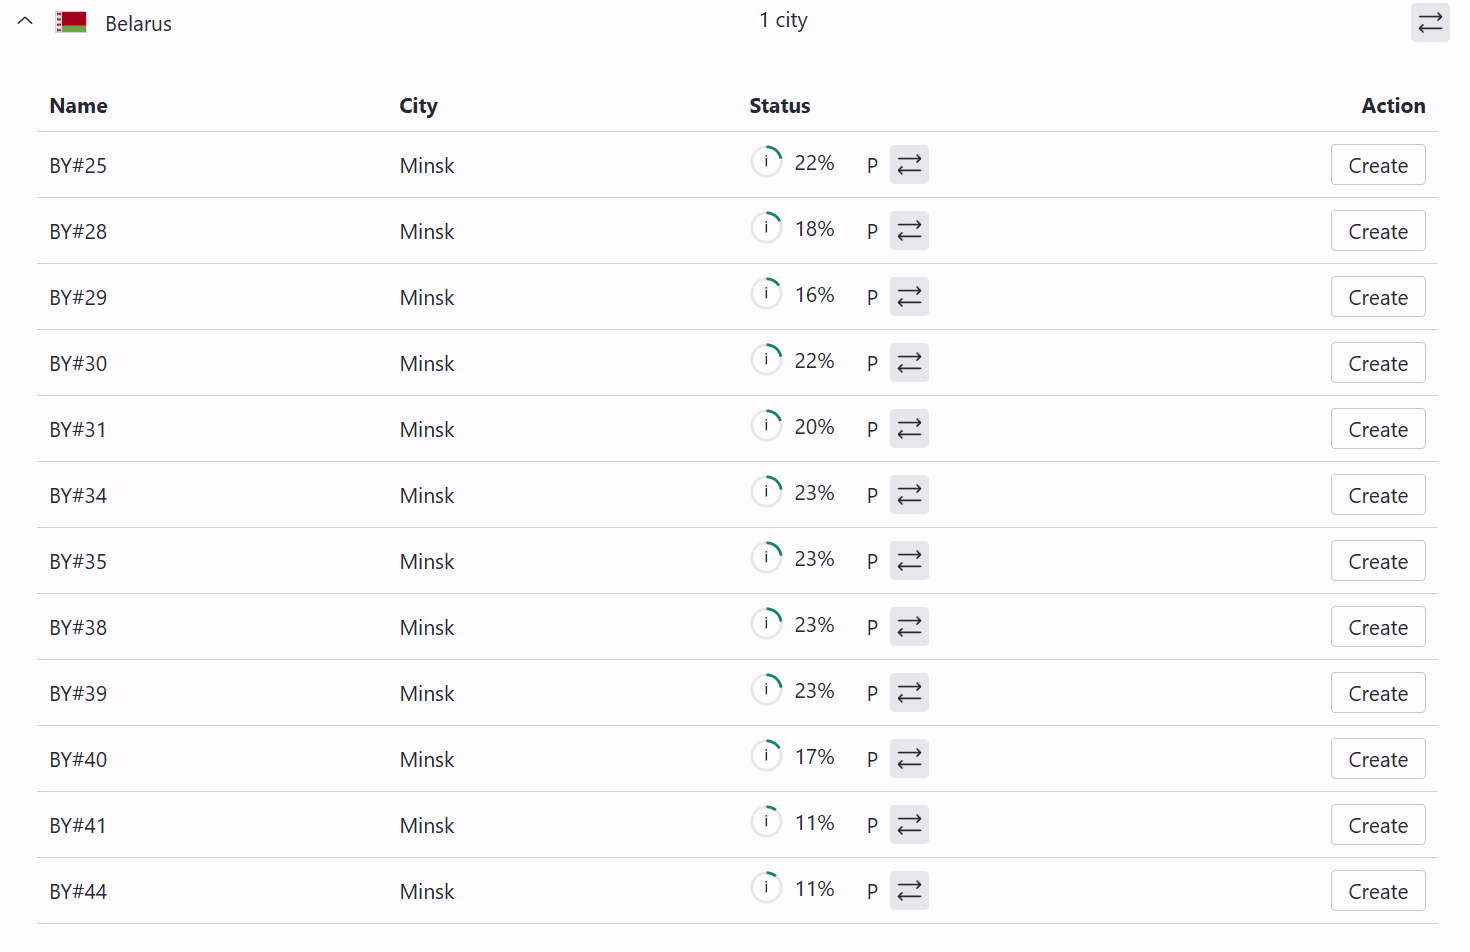Image resolution: width=1470 pixels, height=952 pixels.
Task: Click the swap arrows icon for BY#30
Action: click(x=909, y=363)
